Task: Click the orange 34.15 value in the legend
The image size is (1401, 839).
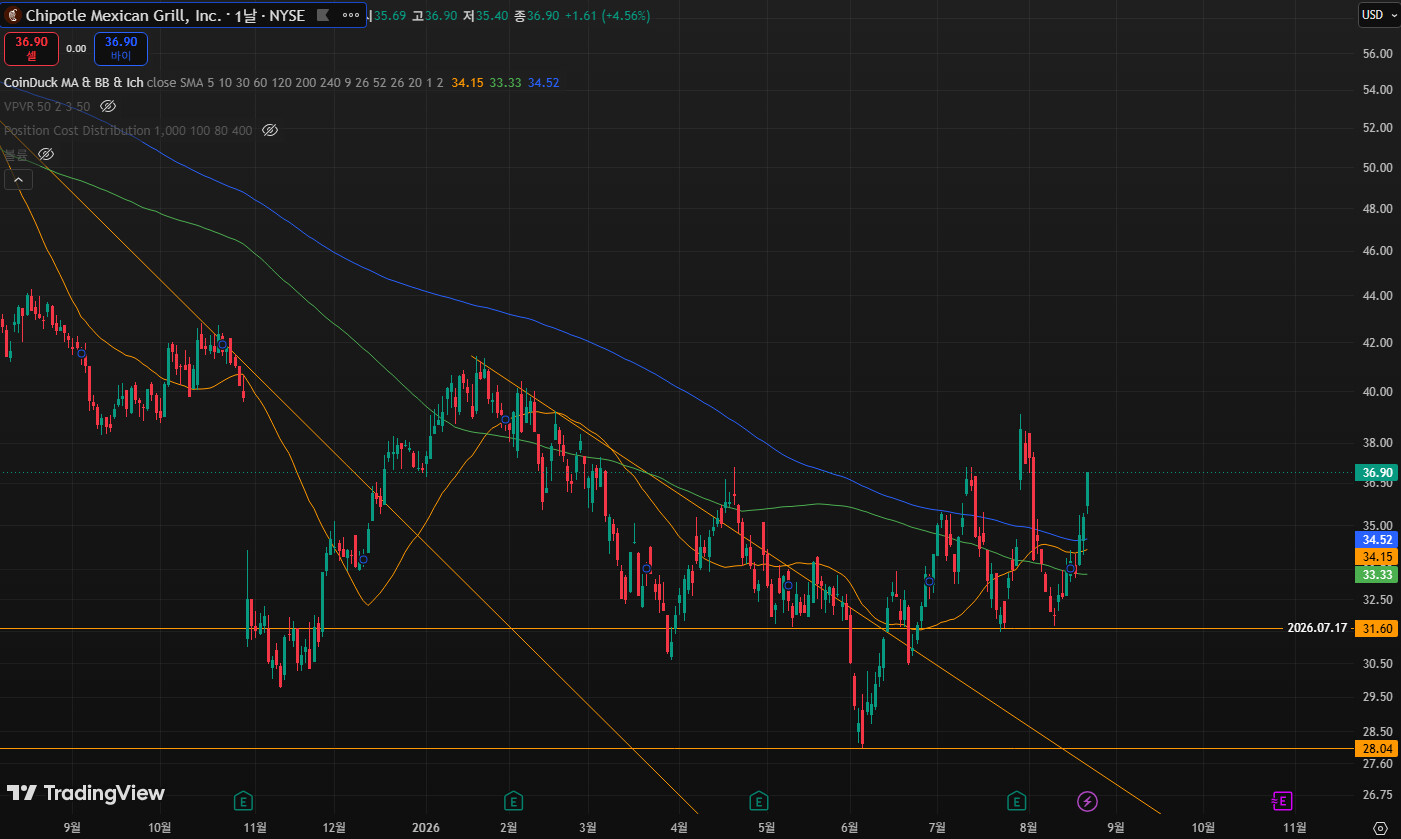Action: click(467, 82)
